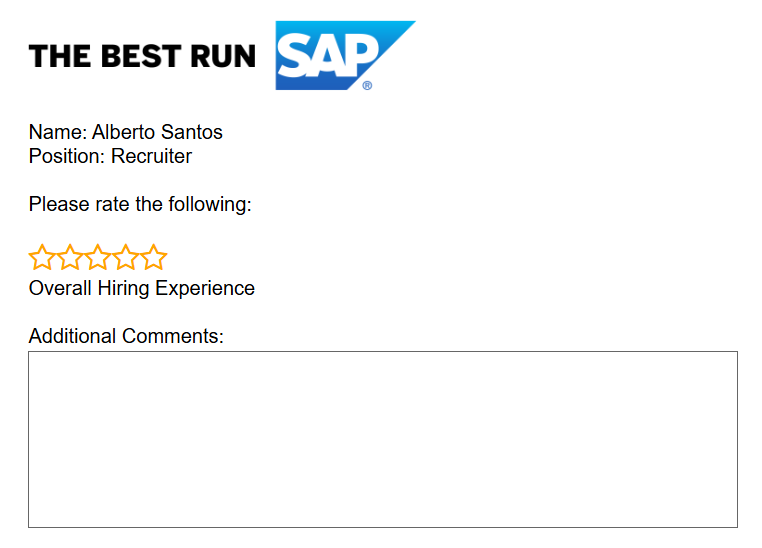The image size is (762, 548).
Task: Click the word "THE" in the header tagline
Action: click(x=60, y=57)
